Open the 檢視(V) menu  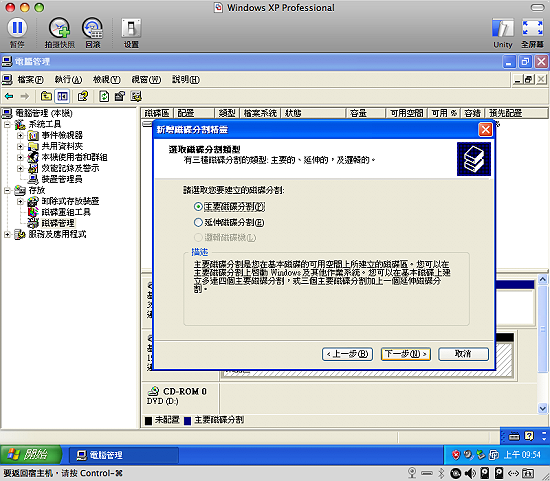pos(107,80)
